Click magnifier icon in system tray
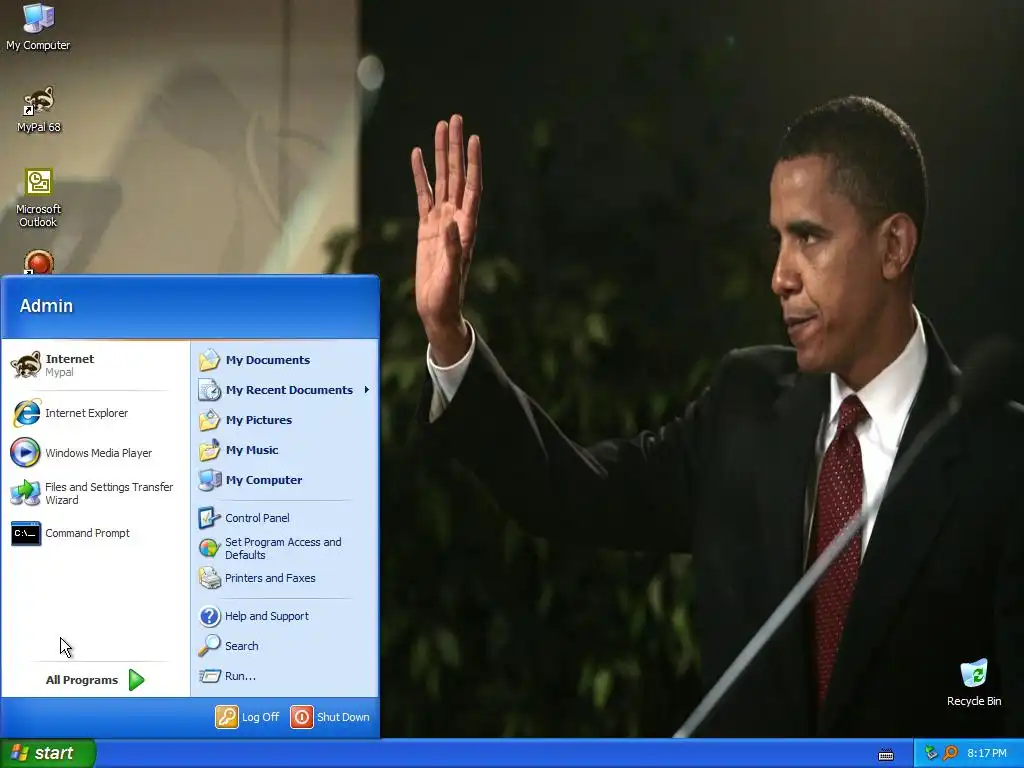Screen dimensions: 1024x768 [950, 753]
